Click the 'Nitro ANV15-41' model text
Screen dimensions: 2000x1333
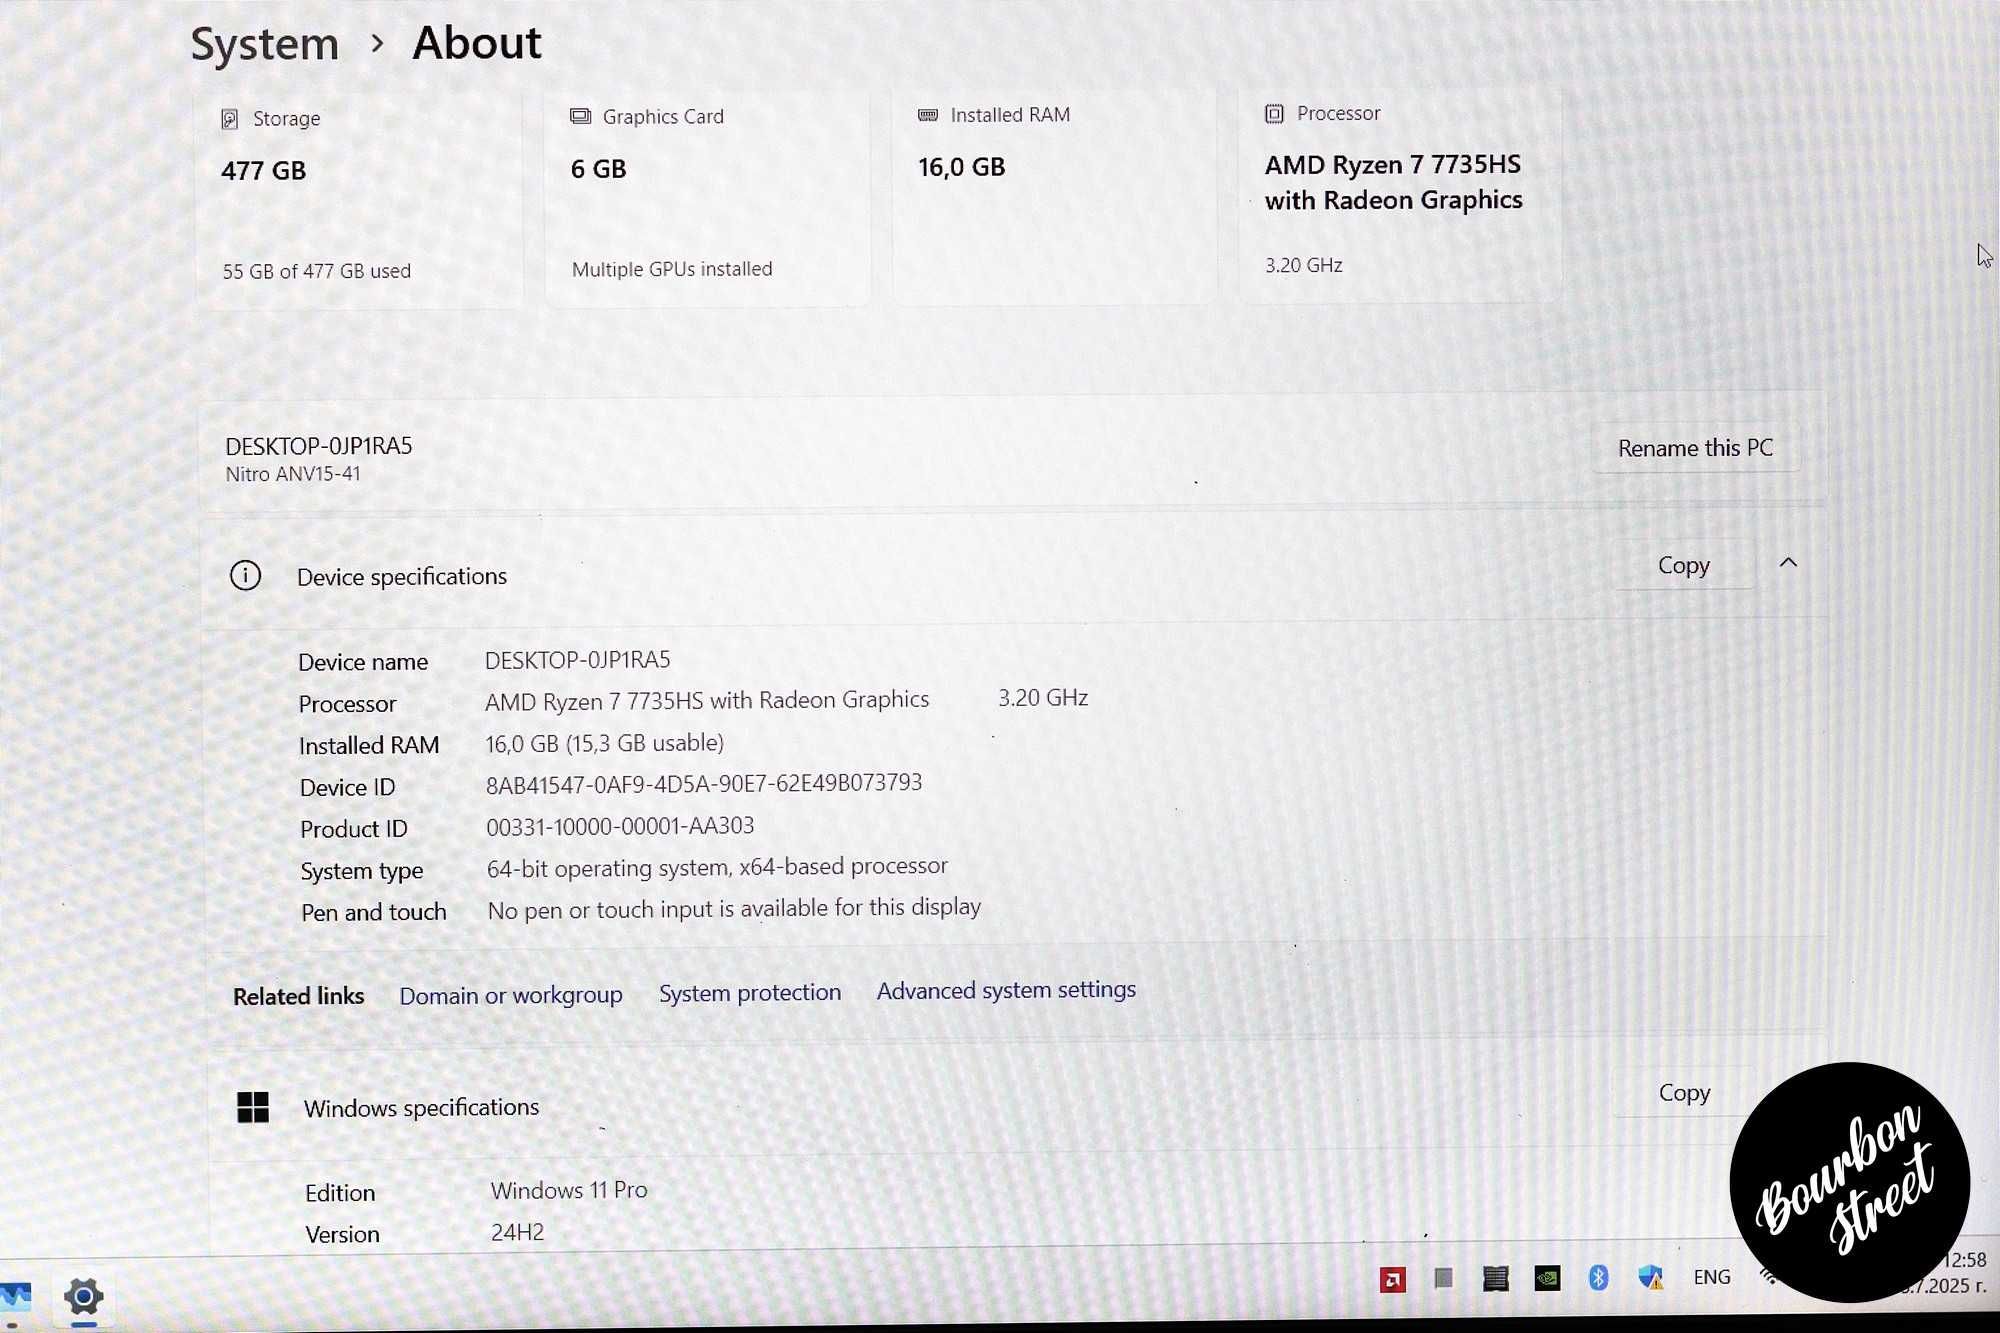[x=292, y=474]
